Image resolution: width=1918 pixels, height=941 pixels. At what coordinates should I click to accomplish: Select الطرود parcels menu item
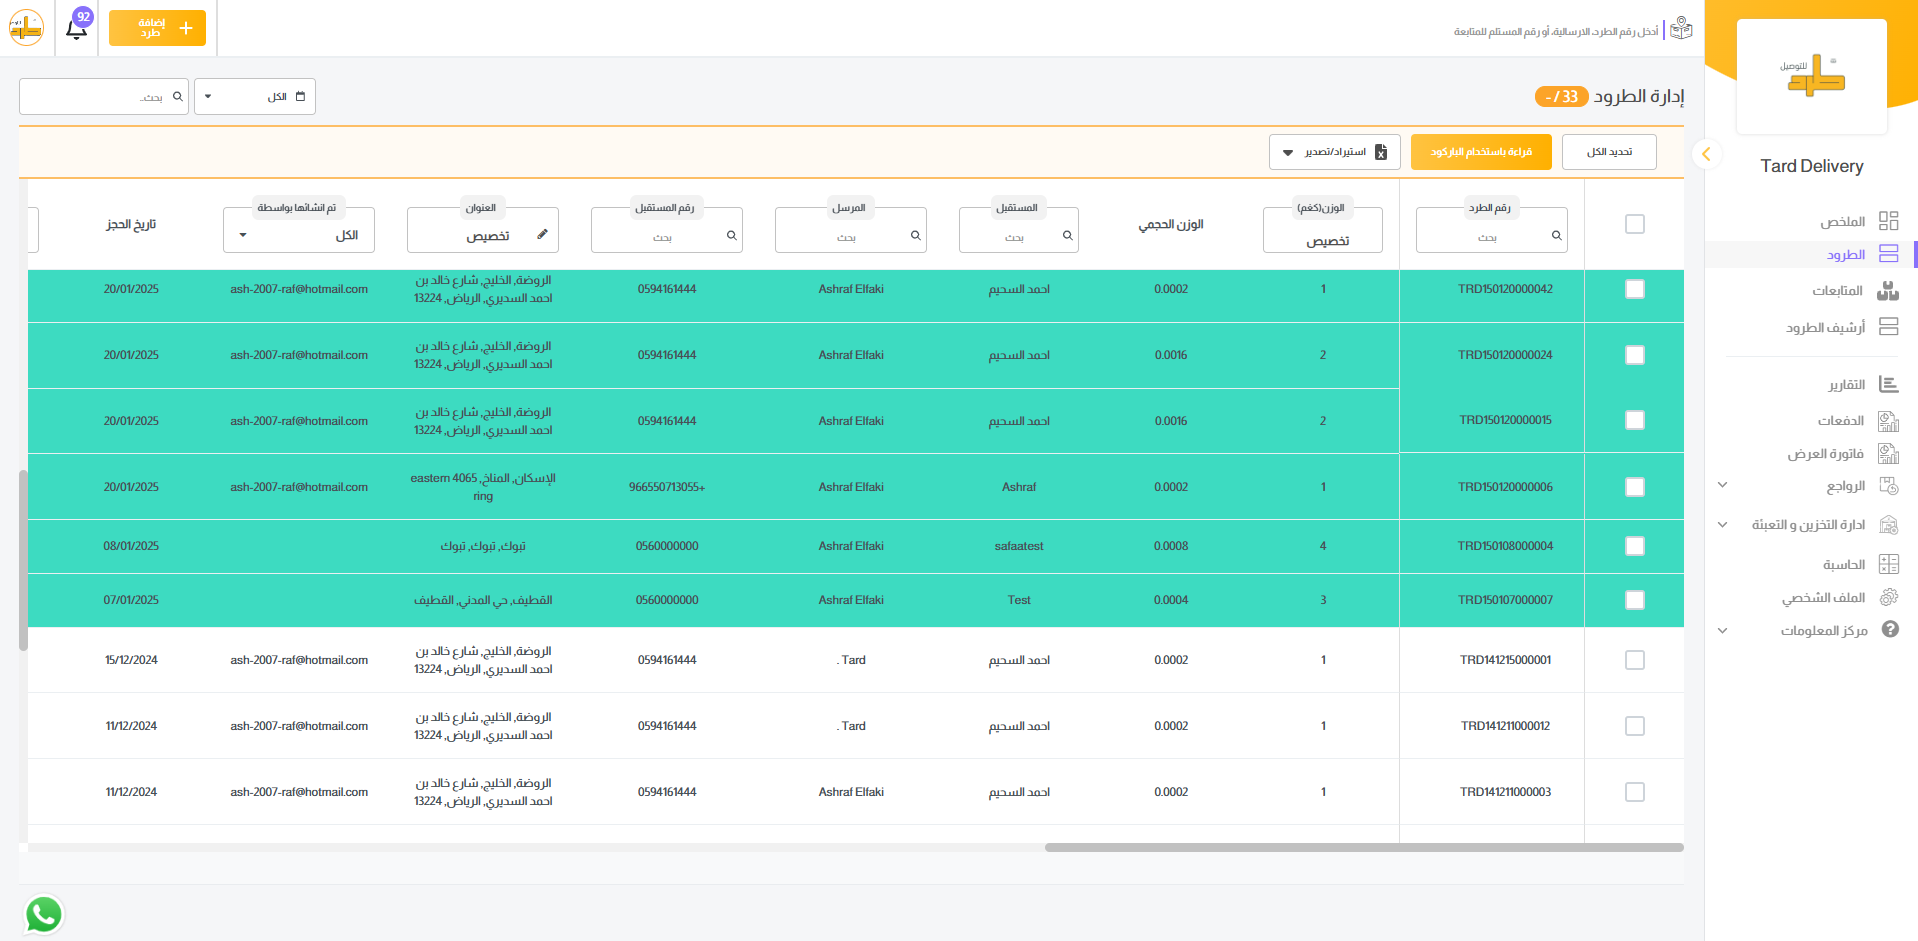1845,255
